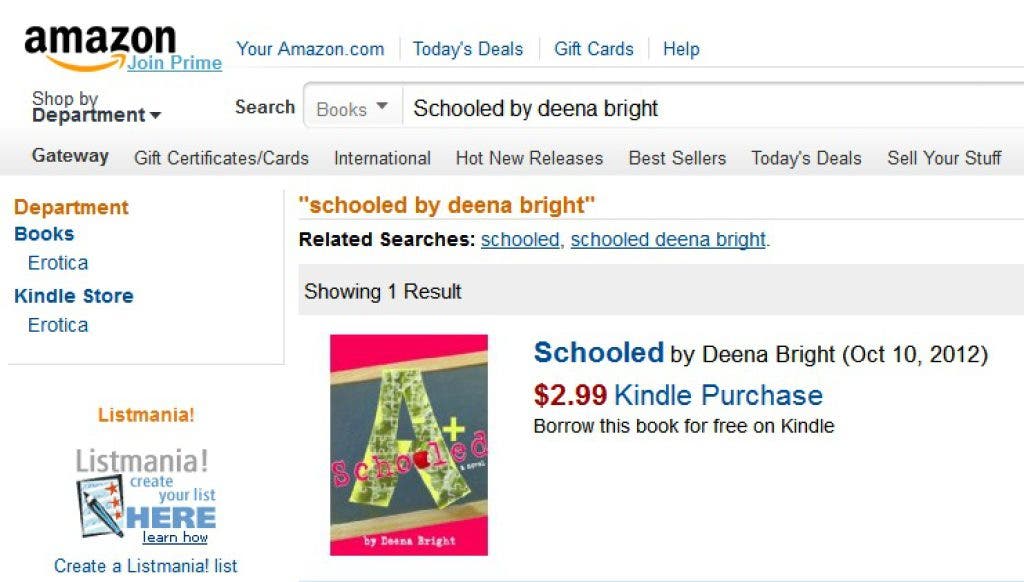The width and height of the screenshot is (1024, 582).
Task: Open Gift Cards page
Action: click(x=593, y=49)
